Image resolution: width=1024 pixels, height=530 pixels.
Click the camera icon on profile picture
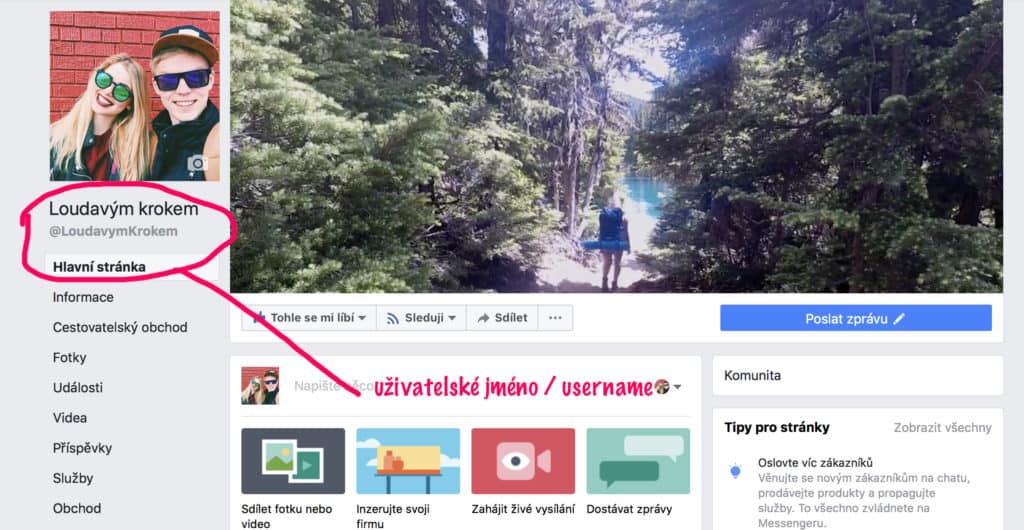(198, 163)
